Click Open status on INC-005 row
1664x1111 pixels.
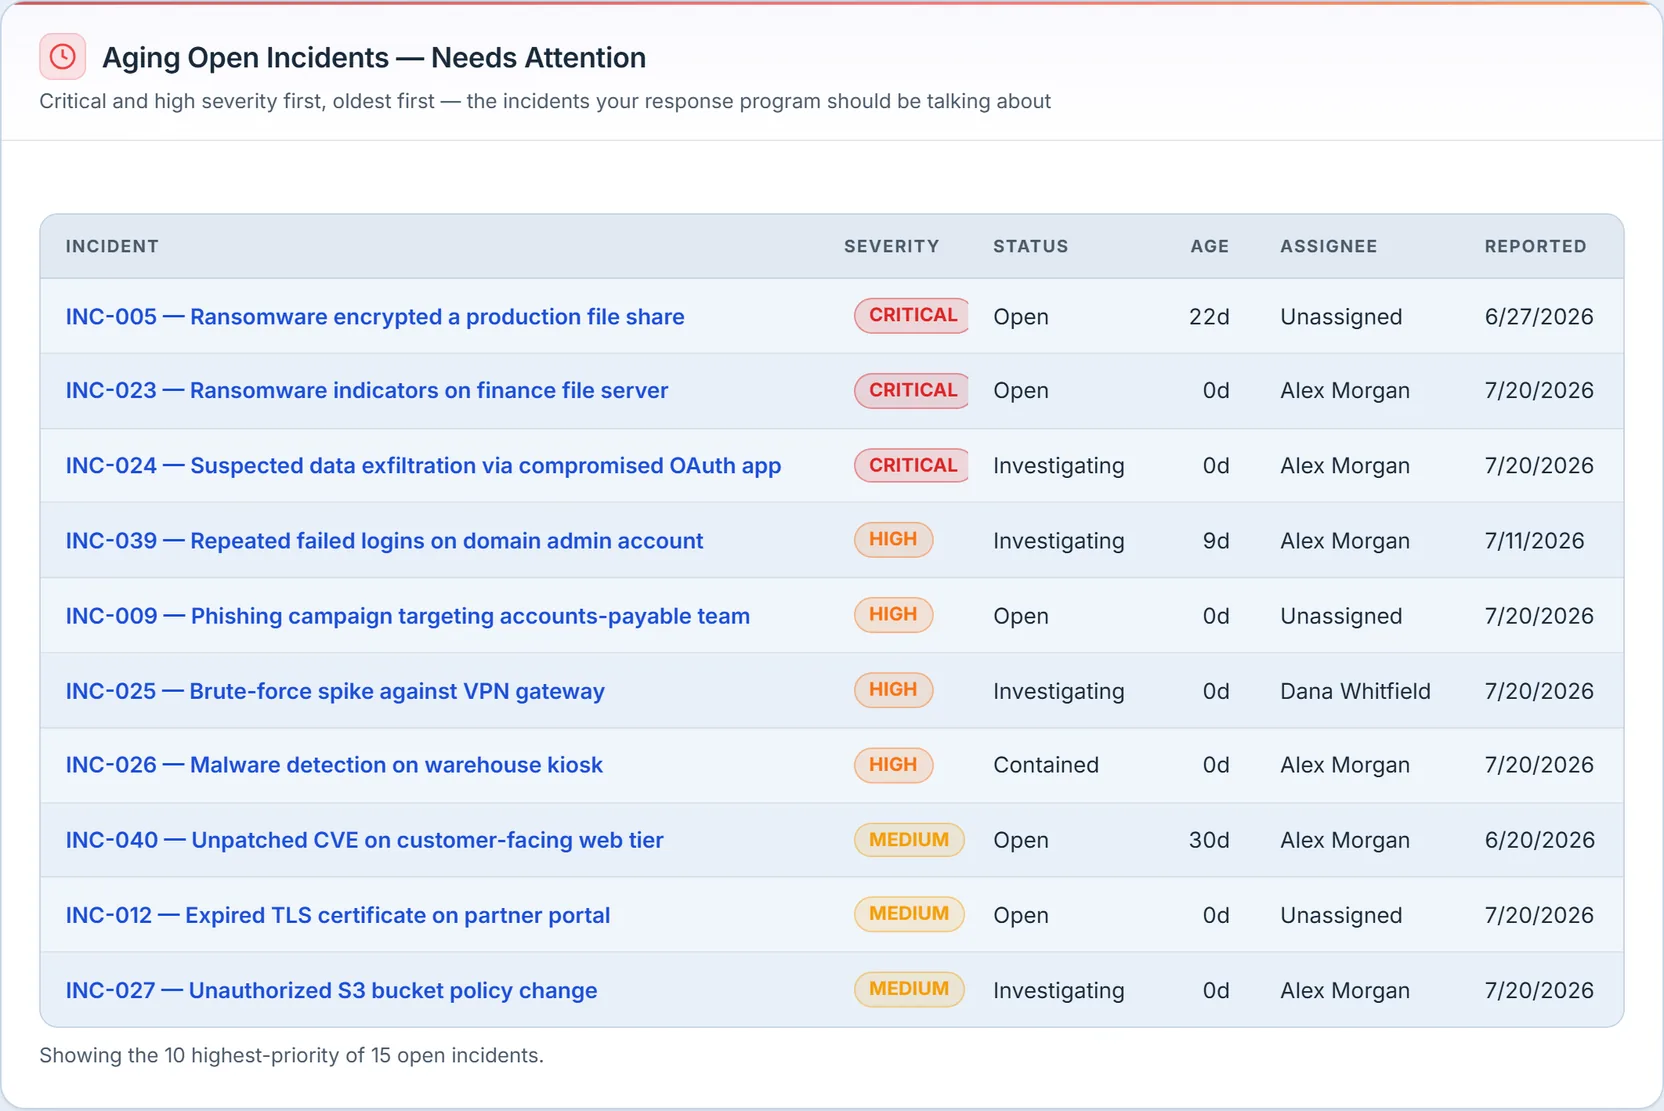click(x=1021, y=317)
